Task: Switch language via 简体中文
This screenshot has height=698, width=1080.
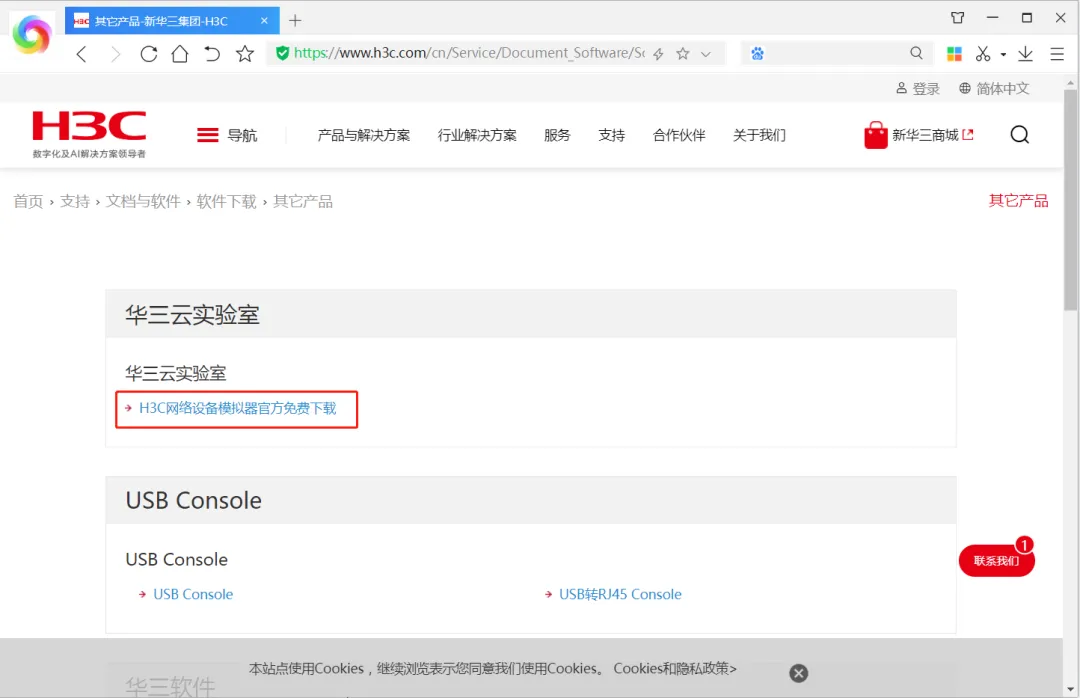Action: tap(994, 88)
